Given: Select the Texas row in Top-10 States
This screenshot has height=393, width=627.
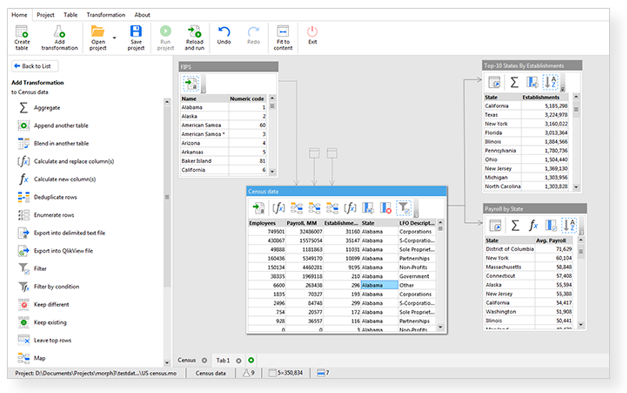Looking at the screenshot, I should [x=525, y=115].
